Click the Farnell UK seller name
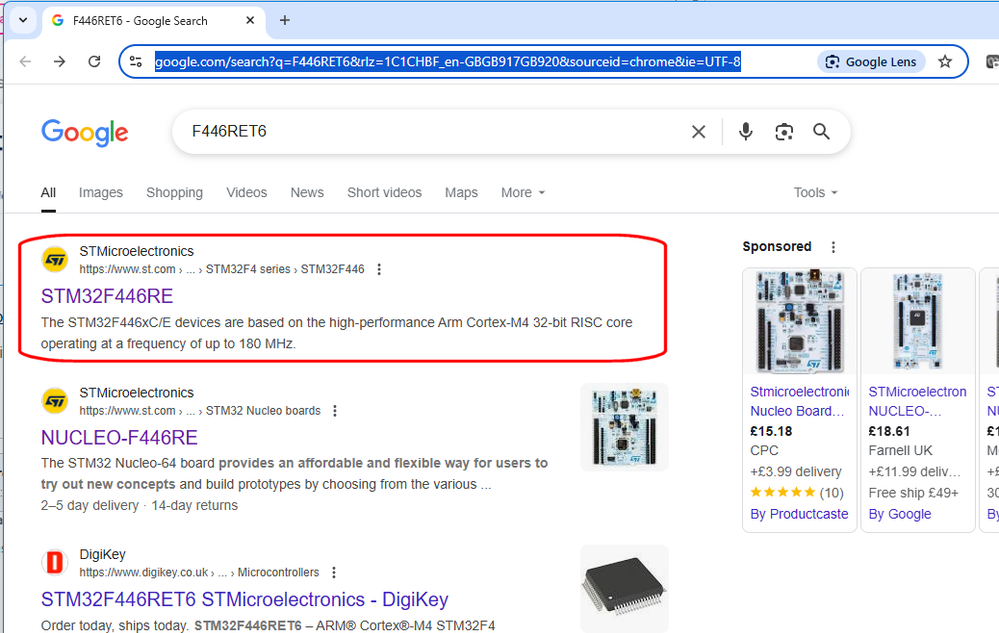The height and width of the screenshot is (633, 999). 900,450
